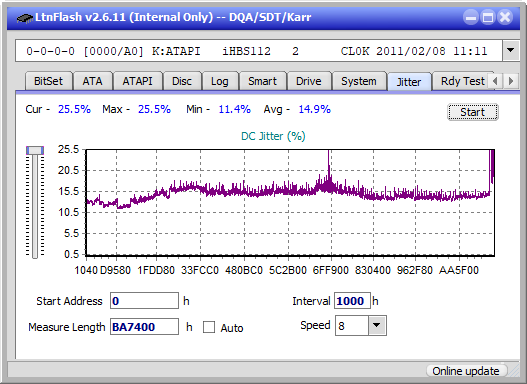Click the 15.5 y-axis label

click(69, 191)
